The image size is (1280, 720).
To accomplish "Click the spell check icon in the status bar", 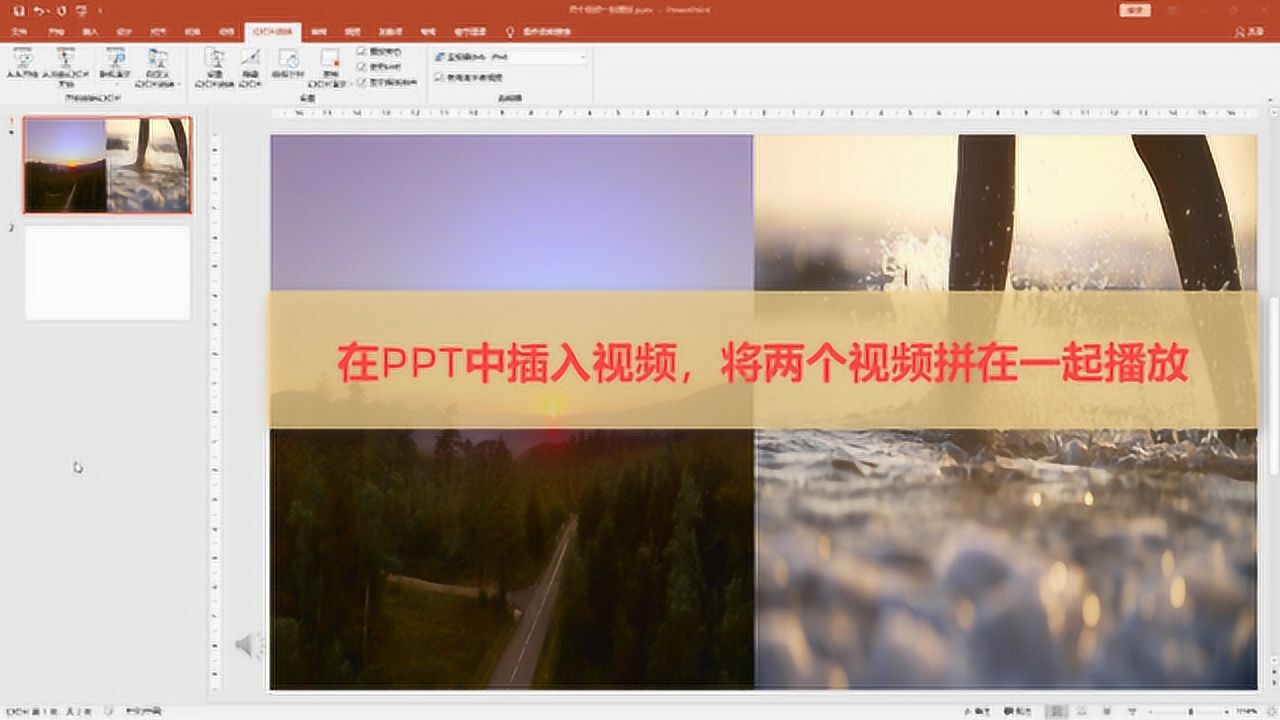I will click(x=109, y=711).
